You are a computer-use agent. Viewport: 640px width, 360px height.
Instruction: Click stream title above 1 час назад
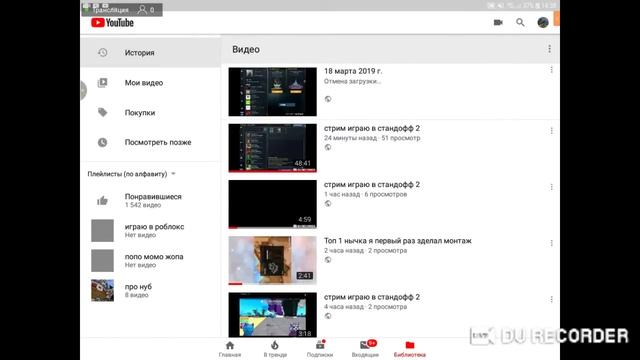[x=372, y=184]
